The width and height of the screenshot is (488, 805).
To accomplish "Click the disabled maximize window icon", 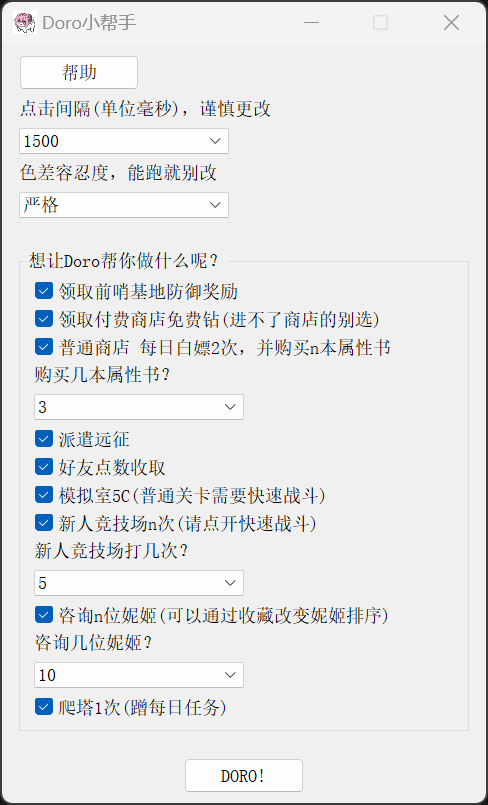I will click(x=380, y=23).
